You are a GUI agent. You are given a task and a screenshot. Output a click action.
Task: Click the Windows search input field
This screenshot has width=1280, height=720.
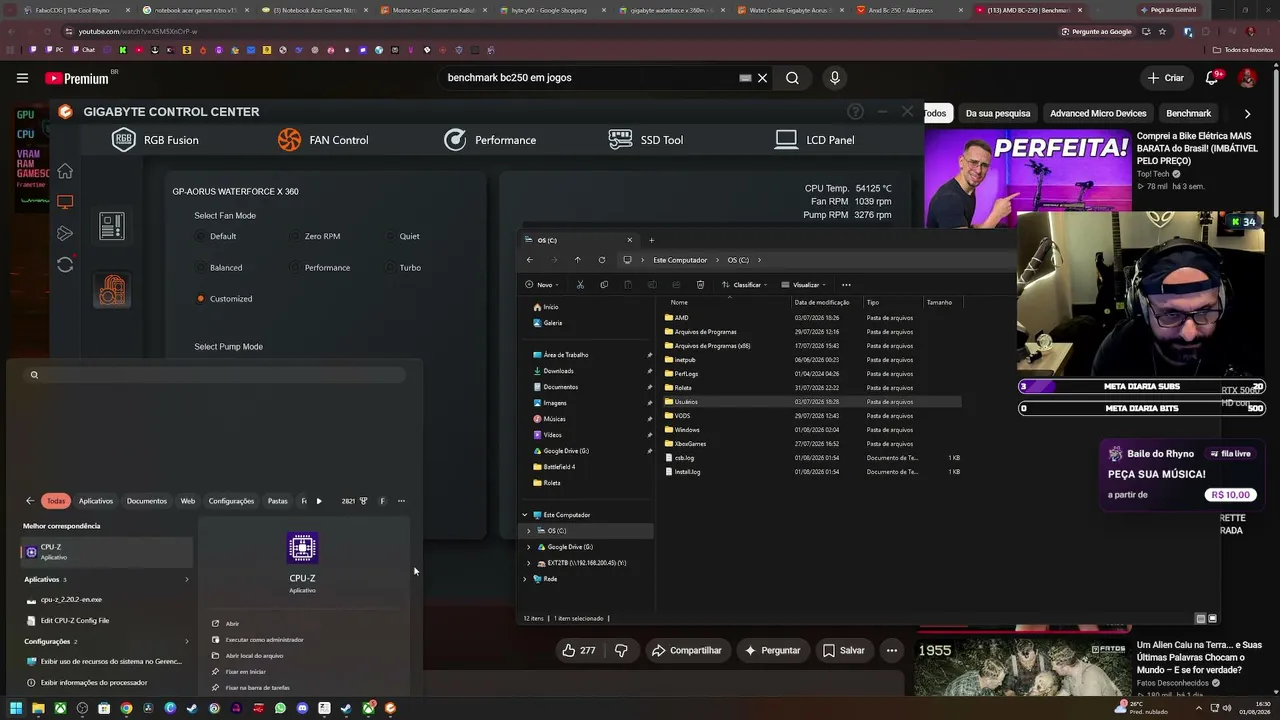point(216,375)
